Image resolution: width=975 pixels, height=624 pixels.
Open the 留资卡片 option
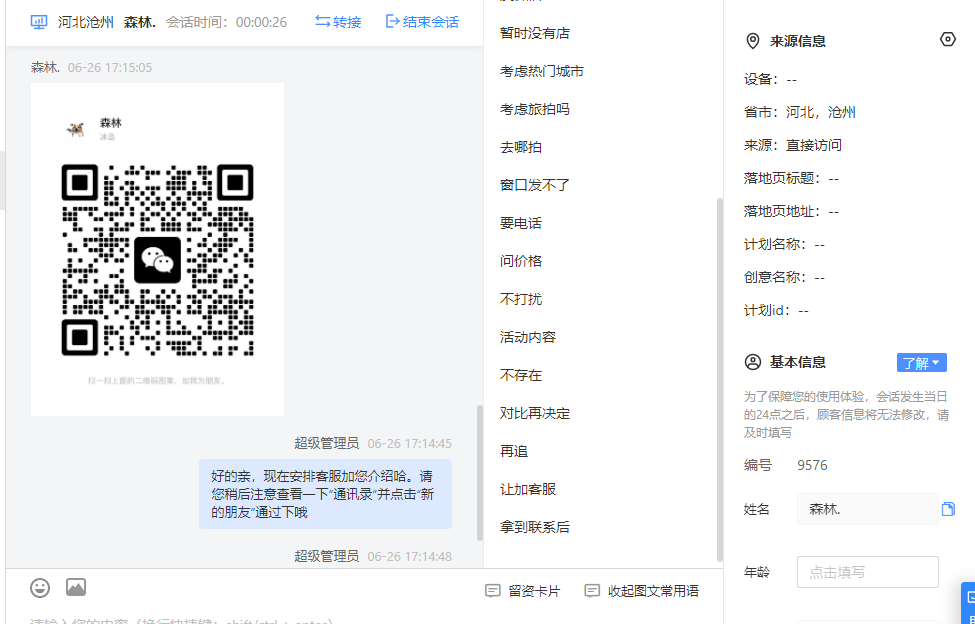[522, 591]
